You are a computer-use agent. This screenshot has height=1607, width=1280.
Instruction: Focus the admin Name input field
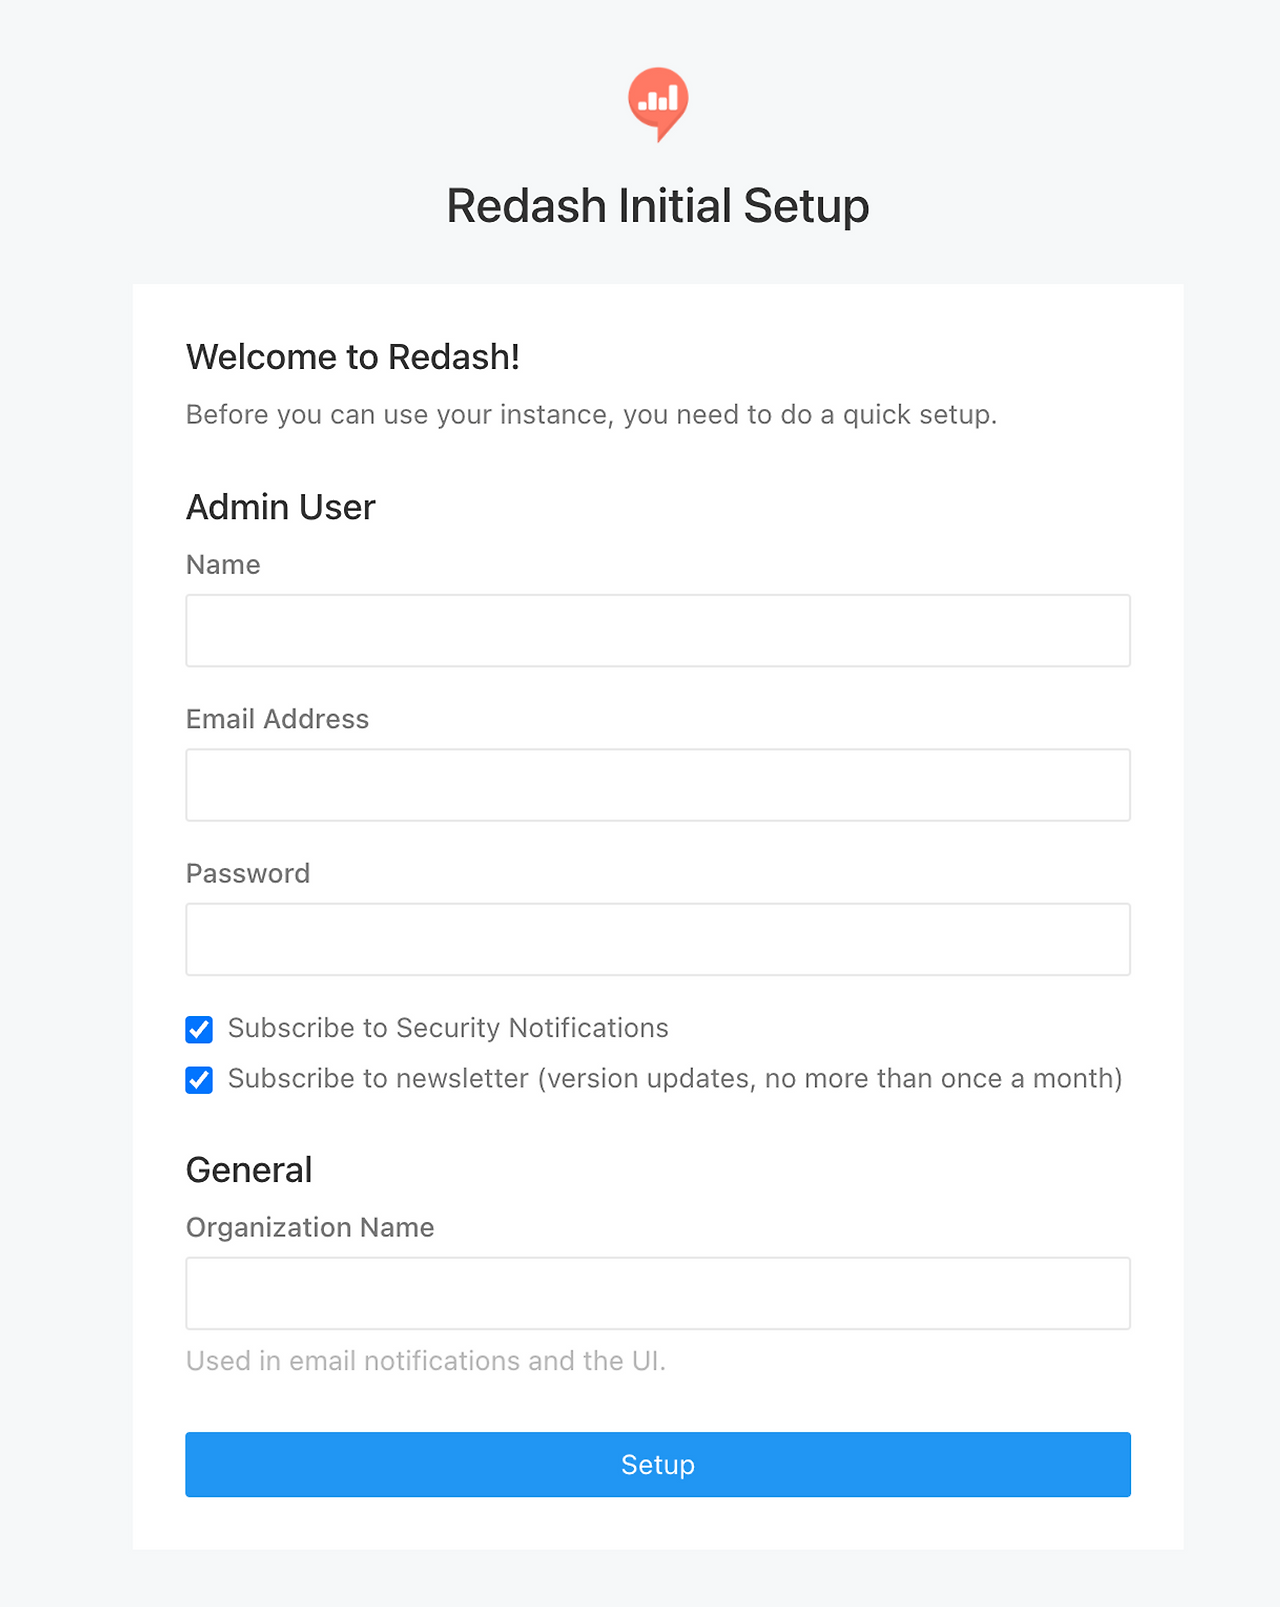click(658, 631)
